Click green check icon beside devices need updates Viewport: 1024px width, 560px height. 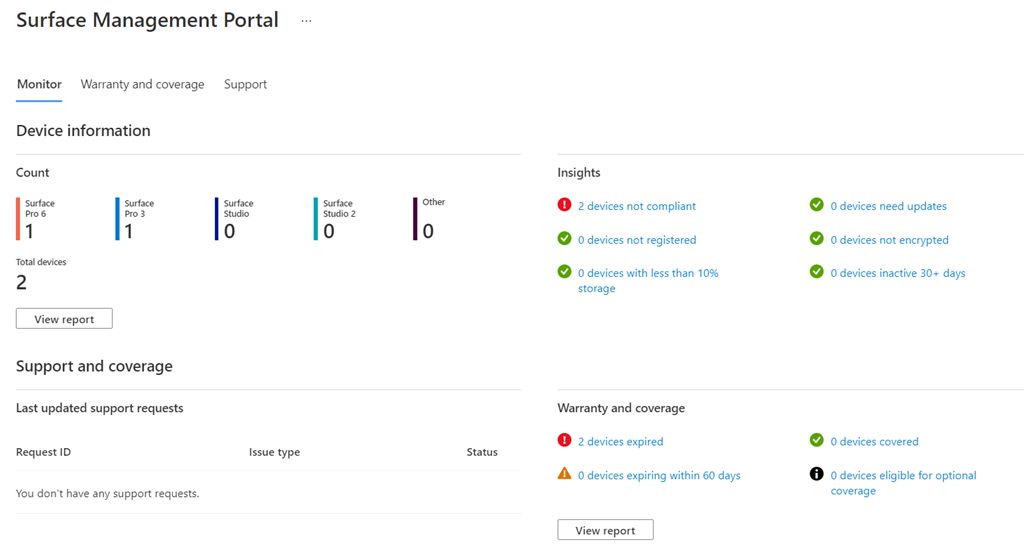[817, 205]
